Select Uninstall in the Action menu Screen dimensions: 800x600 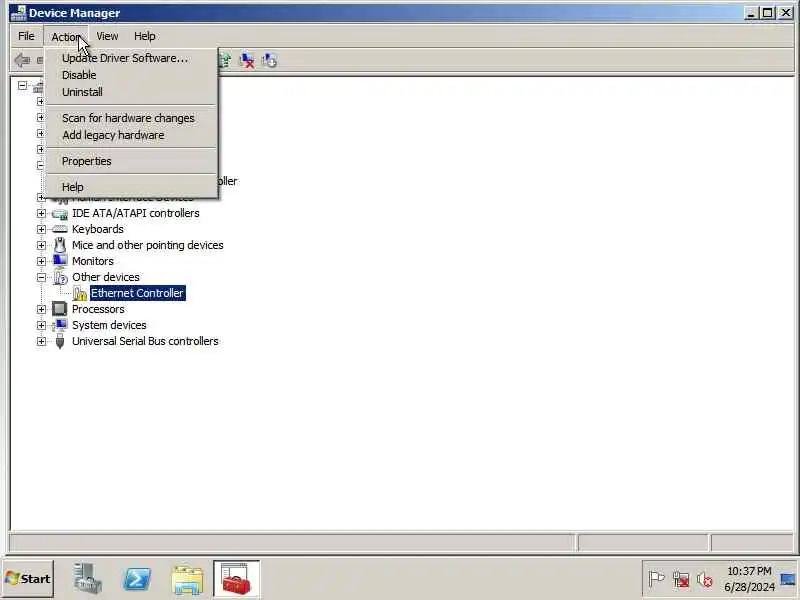(x=131, y=92)
